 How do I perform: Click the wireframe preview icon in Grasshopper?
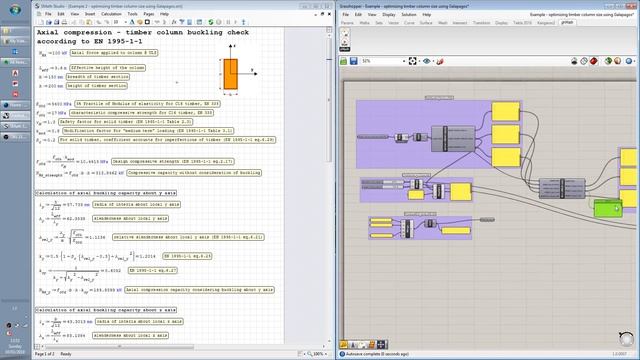pyautogui.click(x=584, y=61)
